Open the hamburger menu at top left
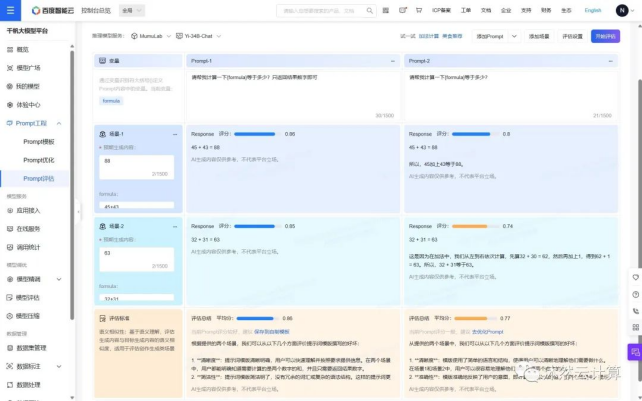This screenshot has height=401, width=642. click(10, 10)
